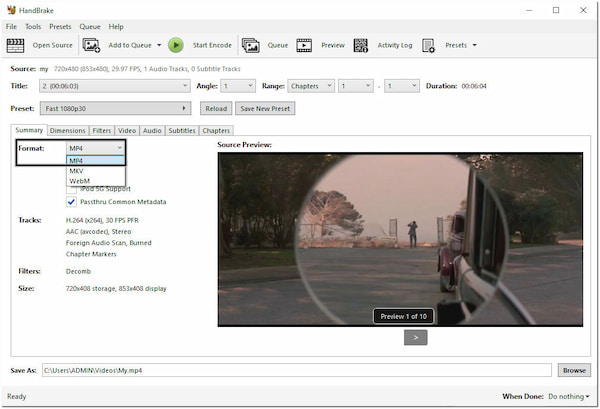Viewport: 600px width, 409px height.
Task: Click the Decomb filter text
Action: click(x=78, y=272)
